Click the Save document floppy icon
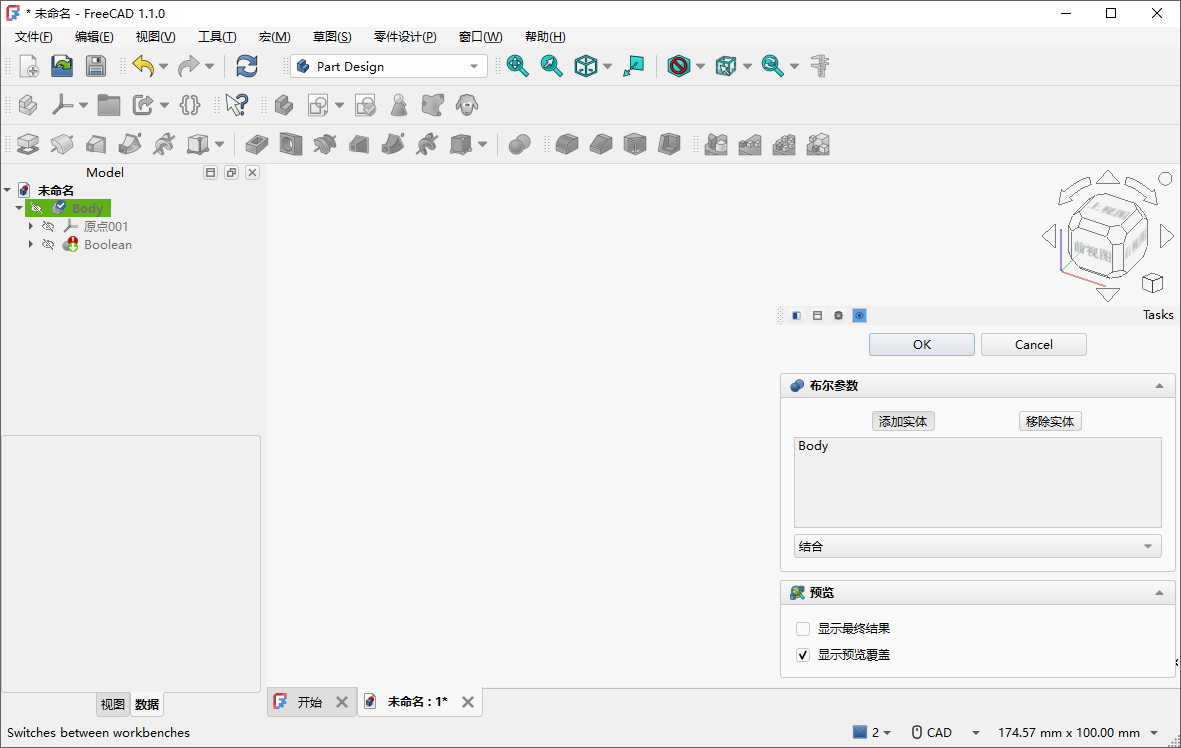1181x748 pixels. (x=95, y=67)
